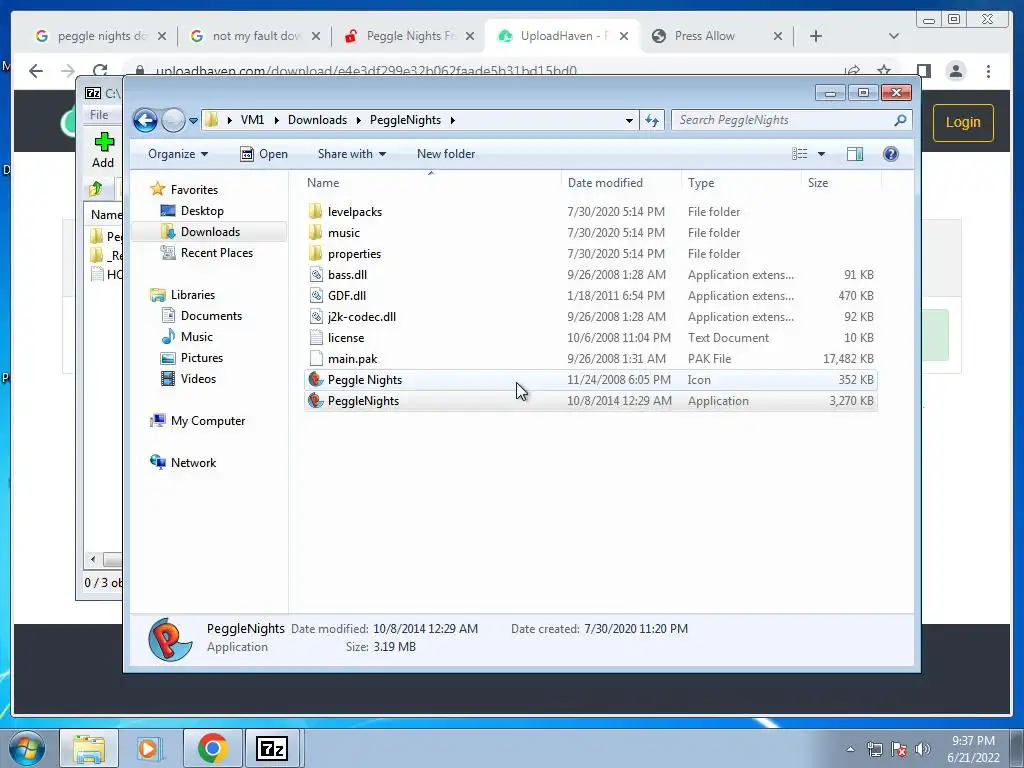Viewport: 1024px width, 768px height.
Task: Click the refresh icon in address bar
Action: (x=652, y=120)
